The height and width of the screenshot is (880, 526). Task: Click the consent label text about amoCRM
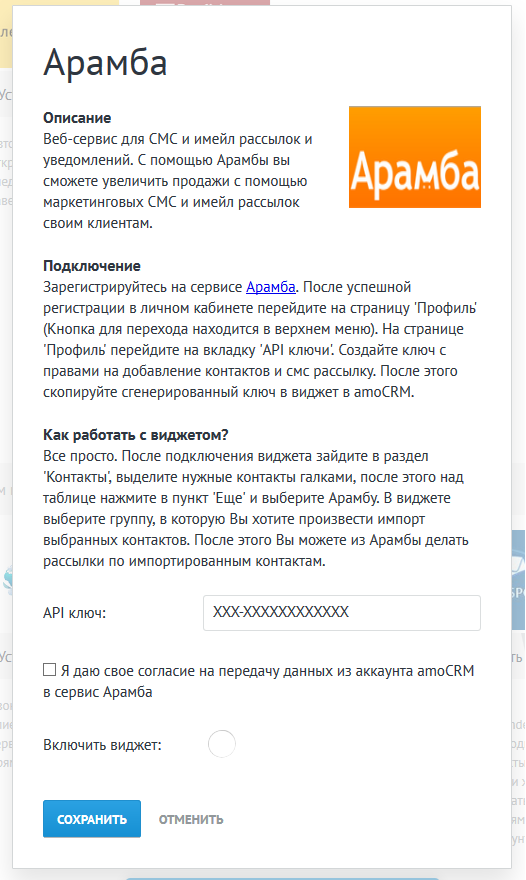click(259, 681)
